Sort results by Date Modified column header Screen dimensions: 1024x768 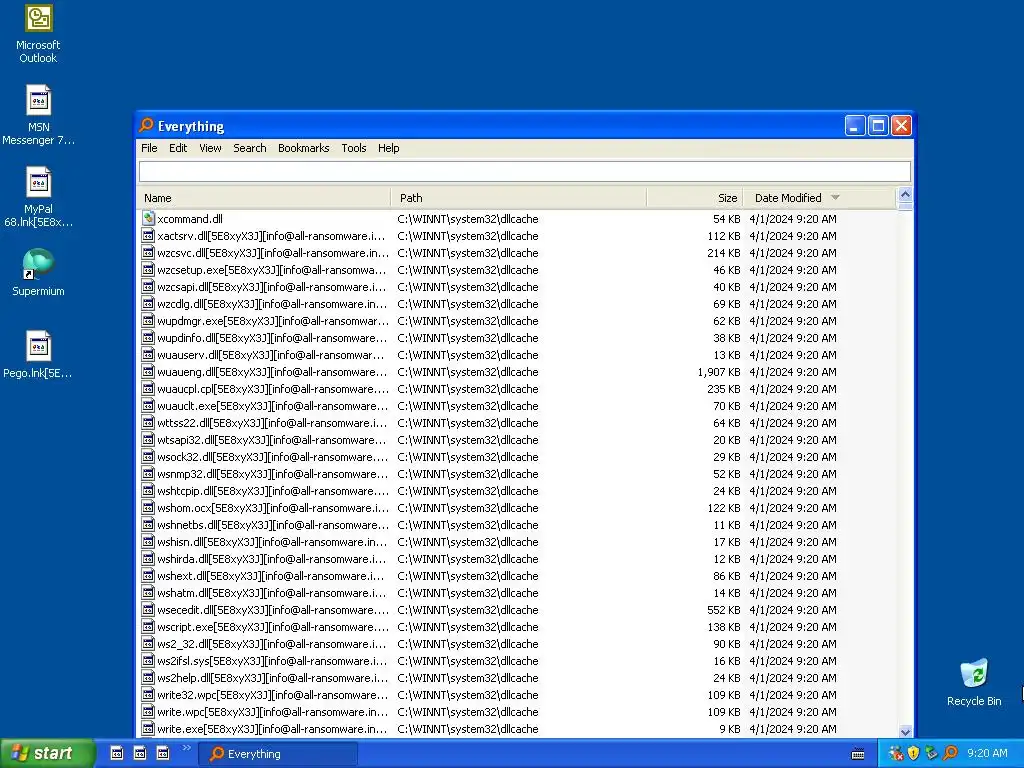820,198
